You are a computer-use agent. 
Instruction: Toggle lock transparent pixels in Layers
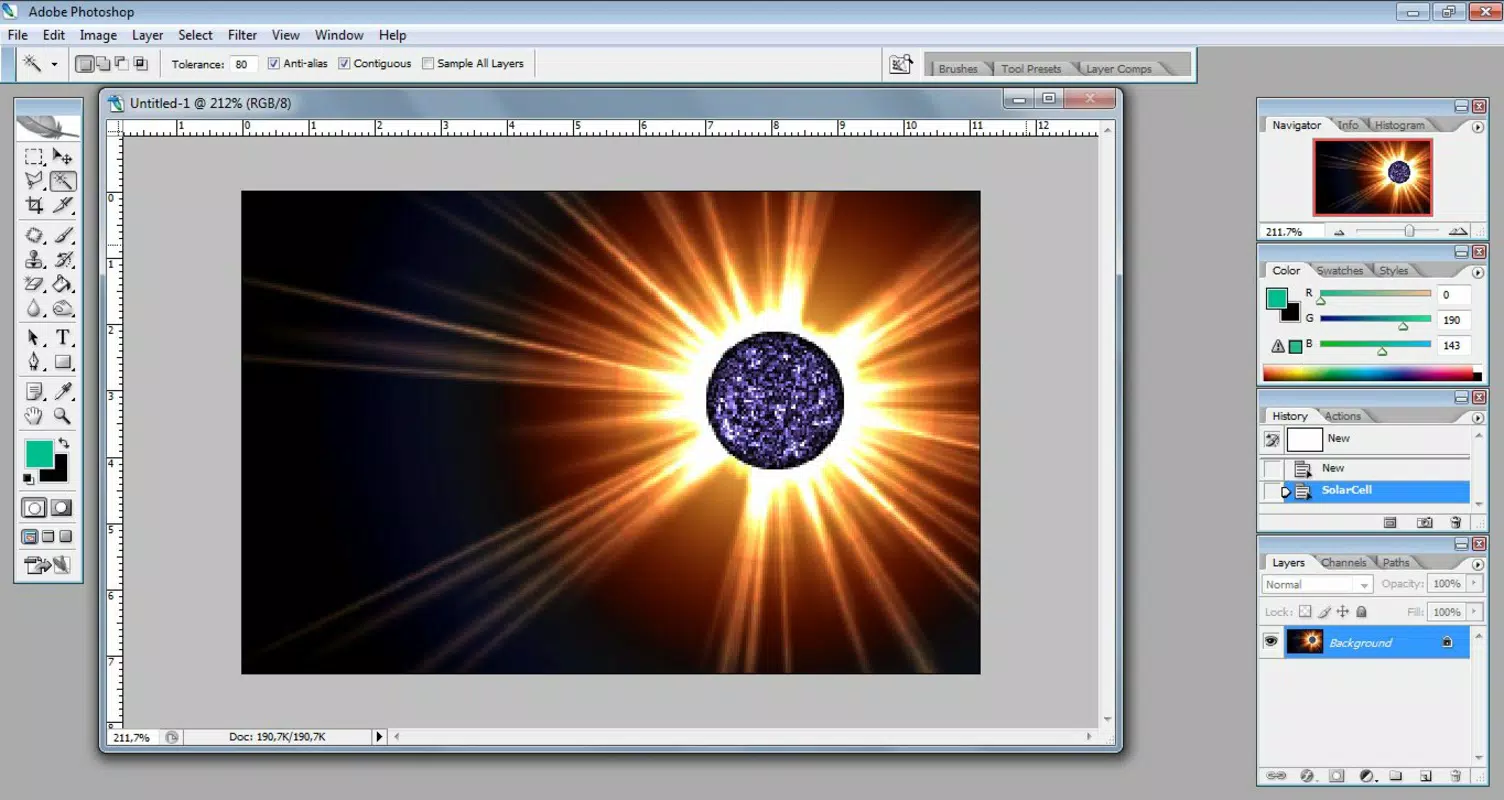pos(1304,612)
